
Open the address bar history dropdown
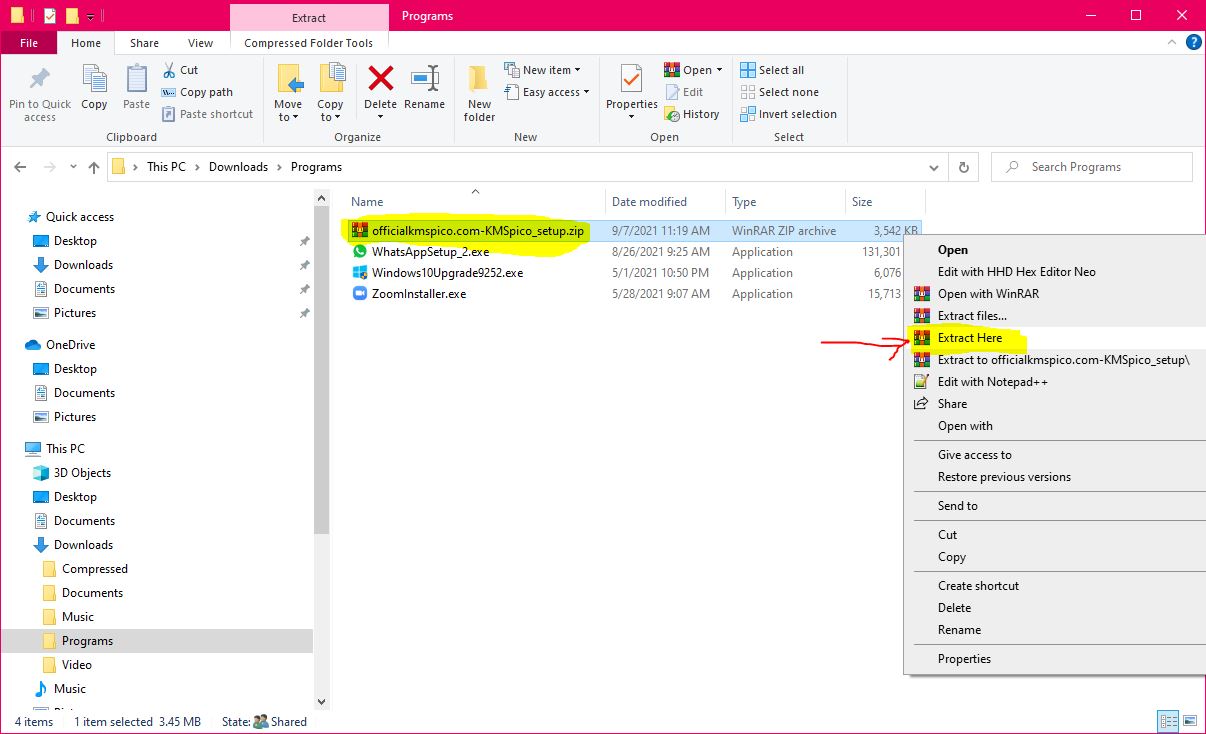(935, 167)
